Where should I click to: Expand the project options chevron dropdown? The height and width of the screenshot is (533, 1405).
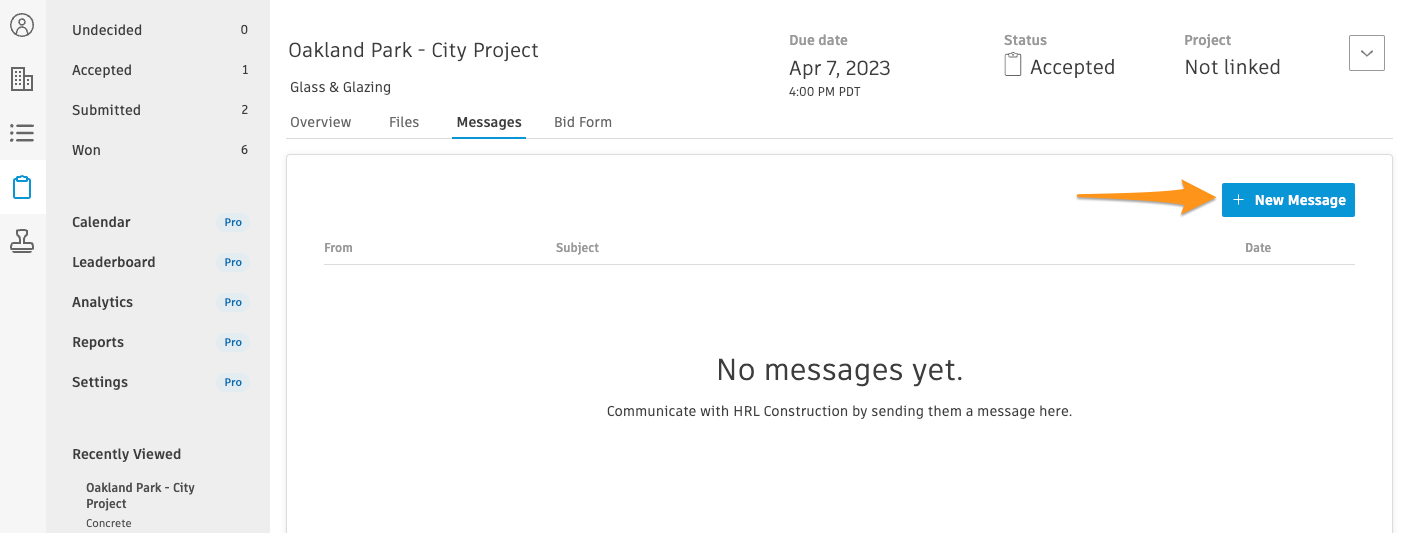coord(1366,53)
